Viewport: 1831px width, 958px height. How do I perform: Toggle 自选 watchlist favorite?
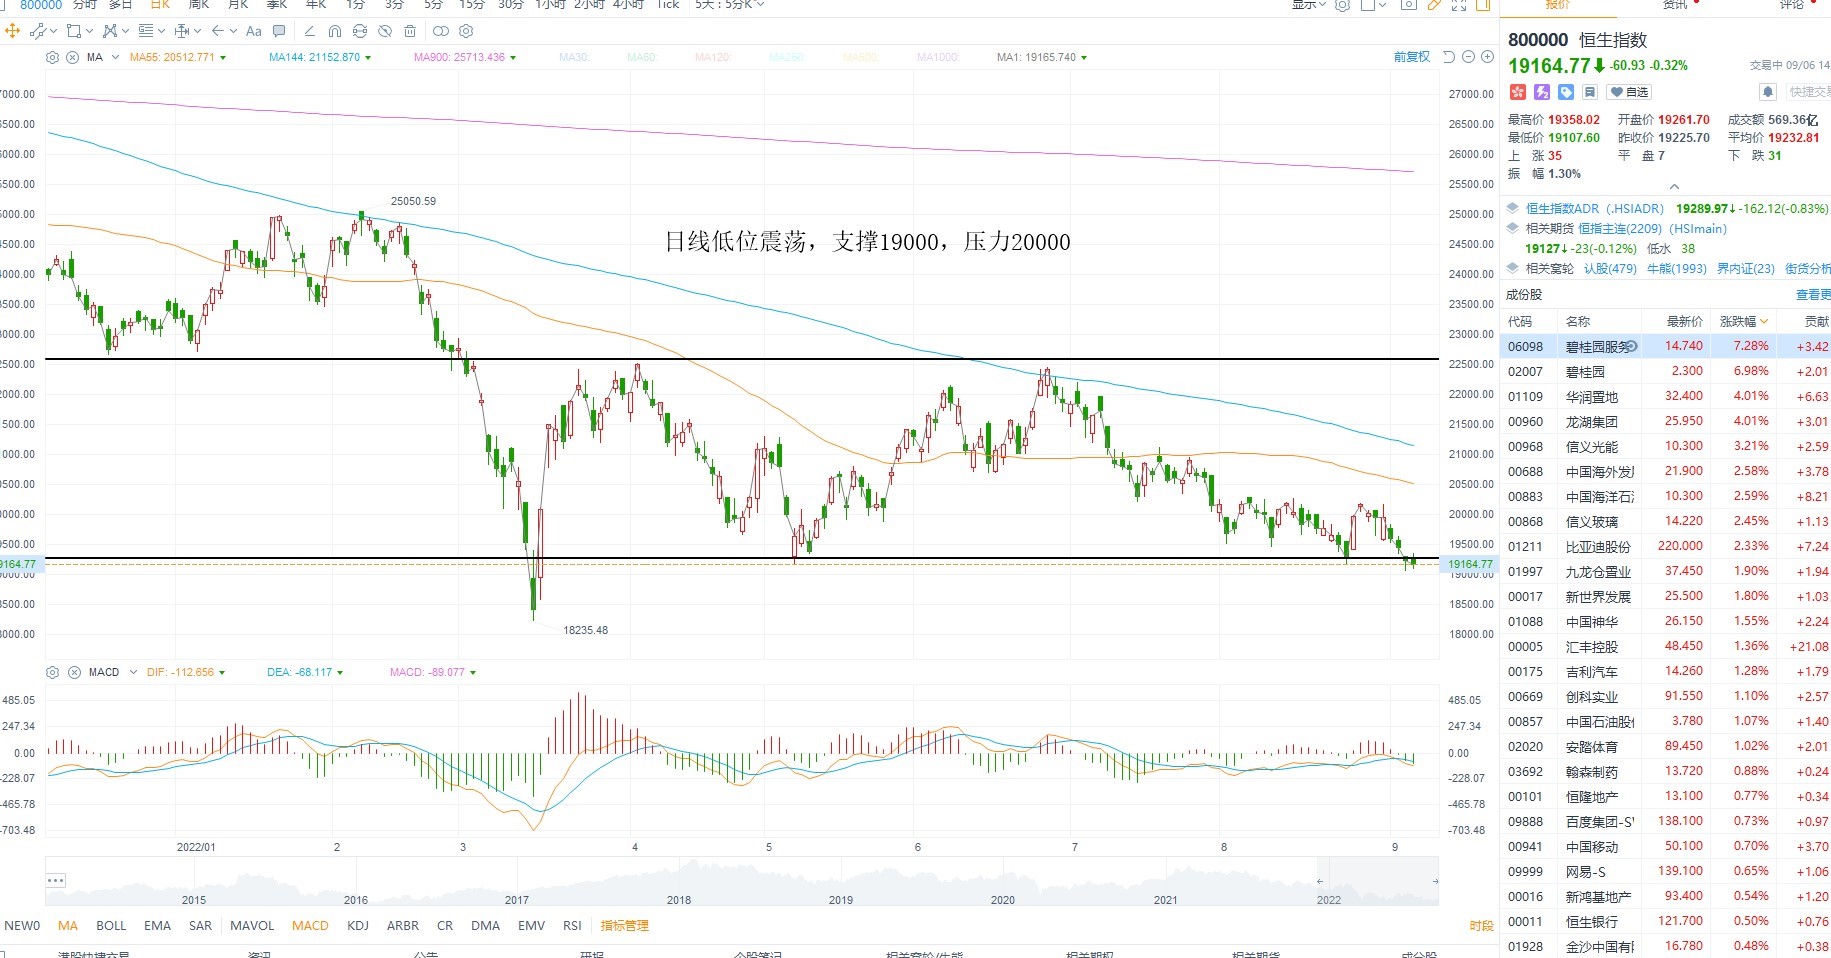tap(1629, 92)
